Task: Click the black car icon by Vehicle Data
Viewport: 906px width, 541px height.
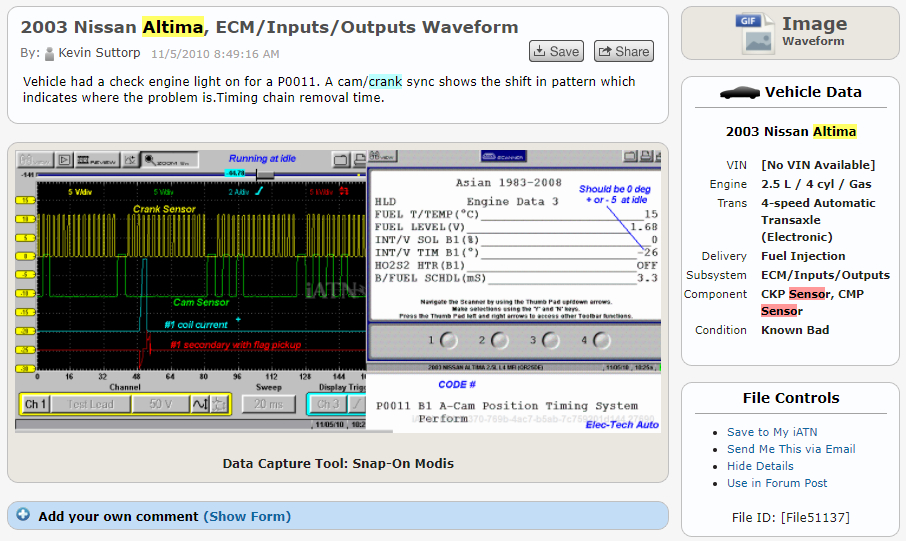Action: [740, 92]
